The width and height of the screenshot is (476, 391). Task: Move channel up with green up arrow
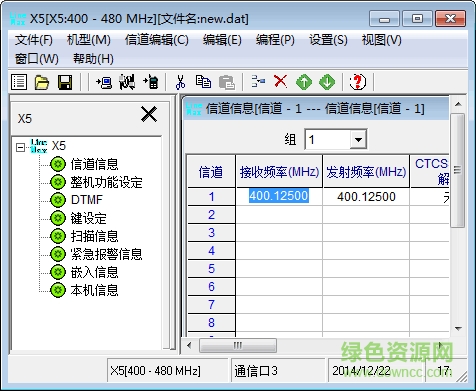304,82
